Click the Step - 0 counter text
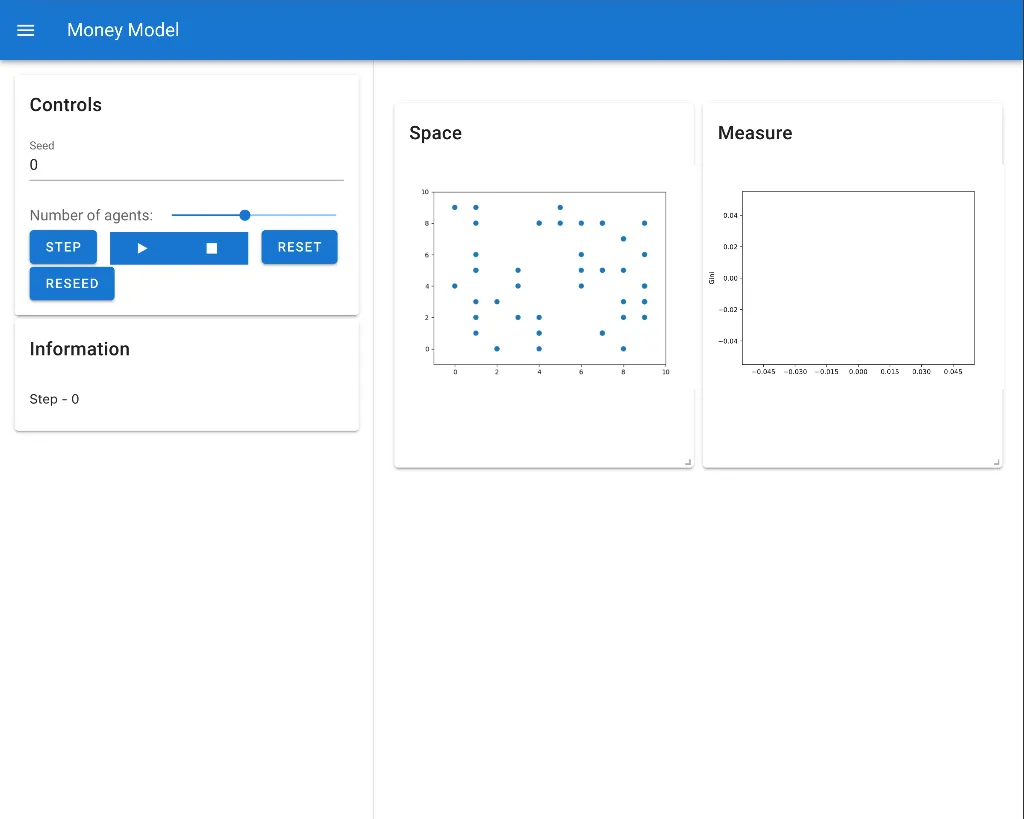This screenshot has height=819, width=1024. click(x=54, y=399)
